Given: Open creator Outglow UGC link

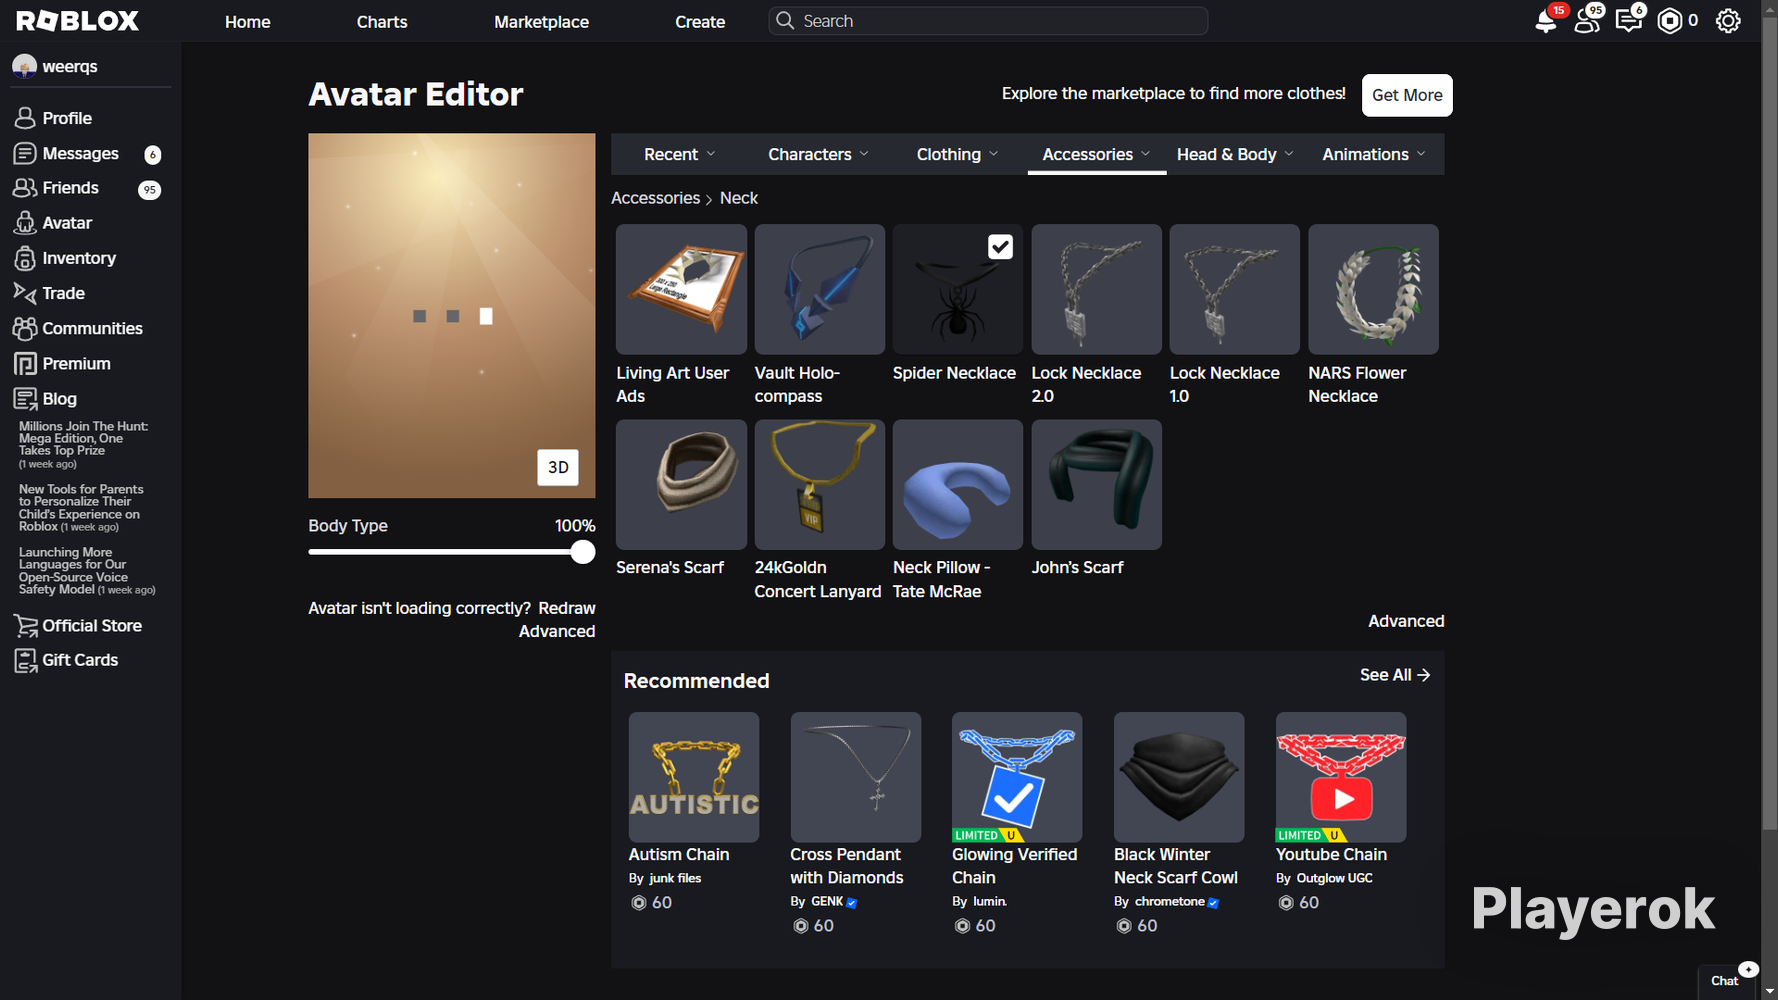Looking at the screenshot, I should (1334, 878).
